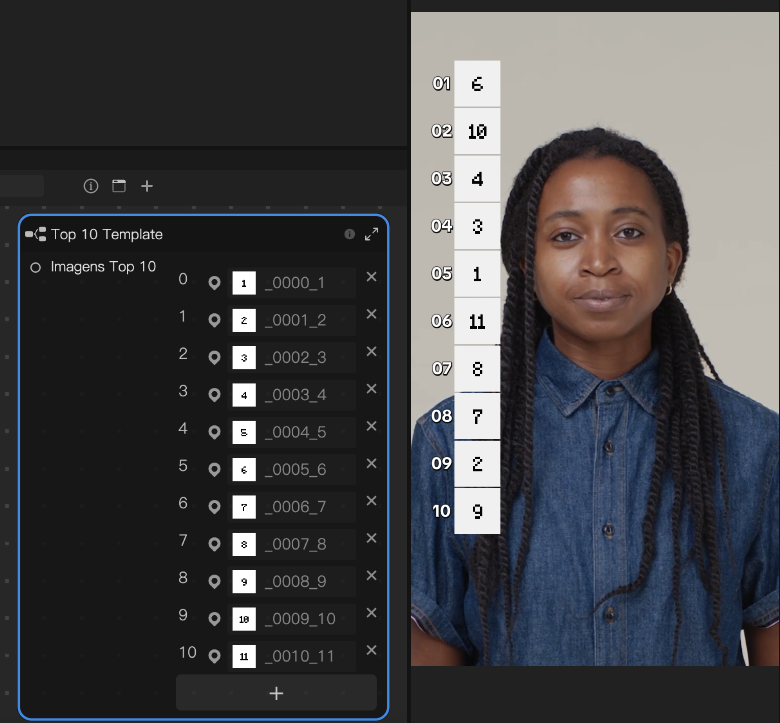Remove the _0000_1 entry from the list
The width and height of the screenshot is (780, 723).
tap(371, 277)
